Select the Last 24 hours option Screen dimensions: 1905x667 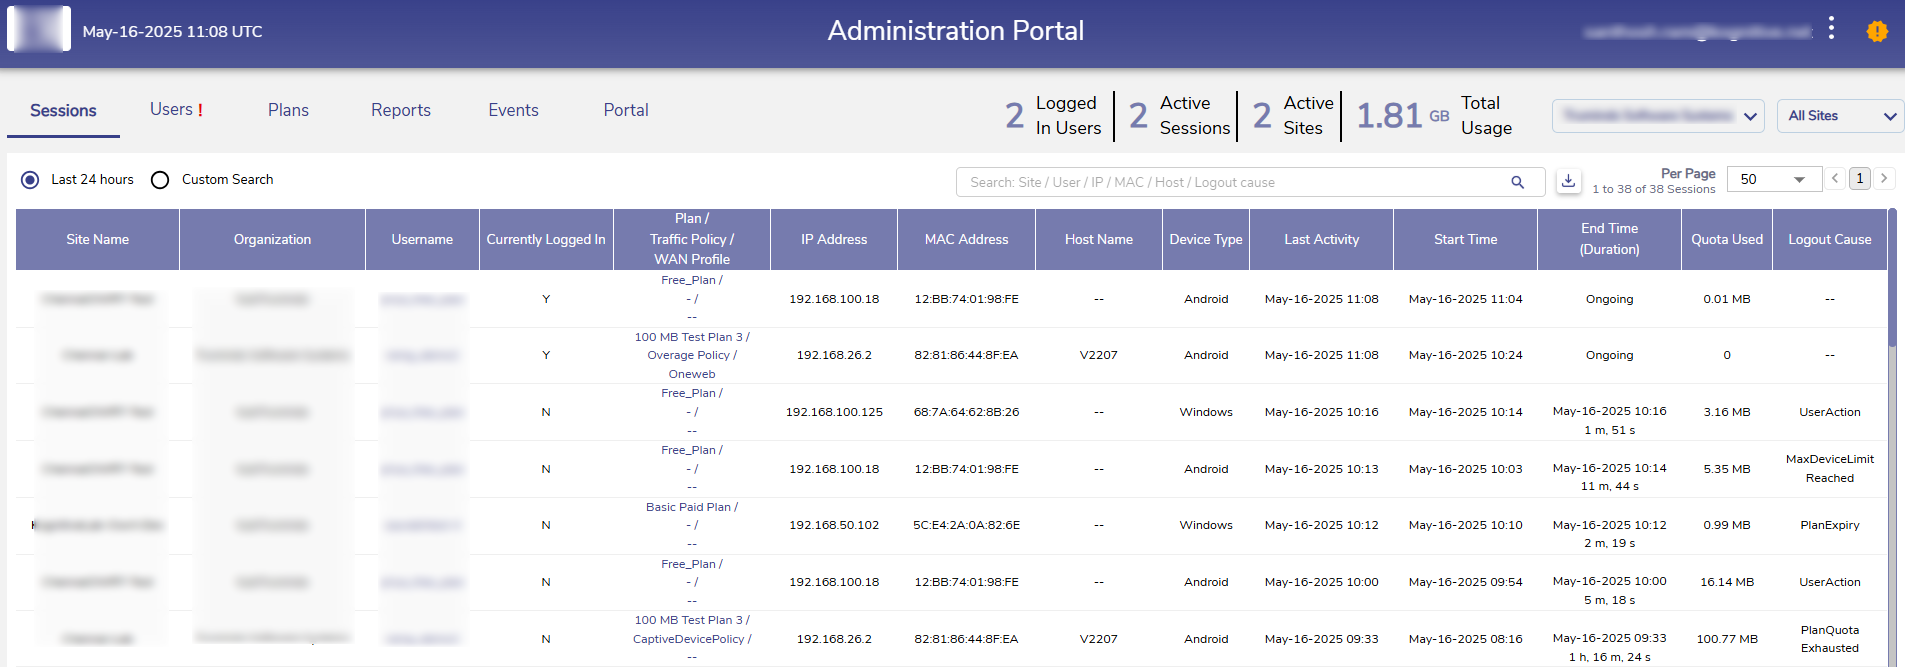31,180
